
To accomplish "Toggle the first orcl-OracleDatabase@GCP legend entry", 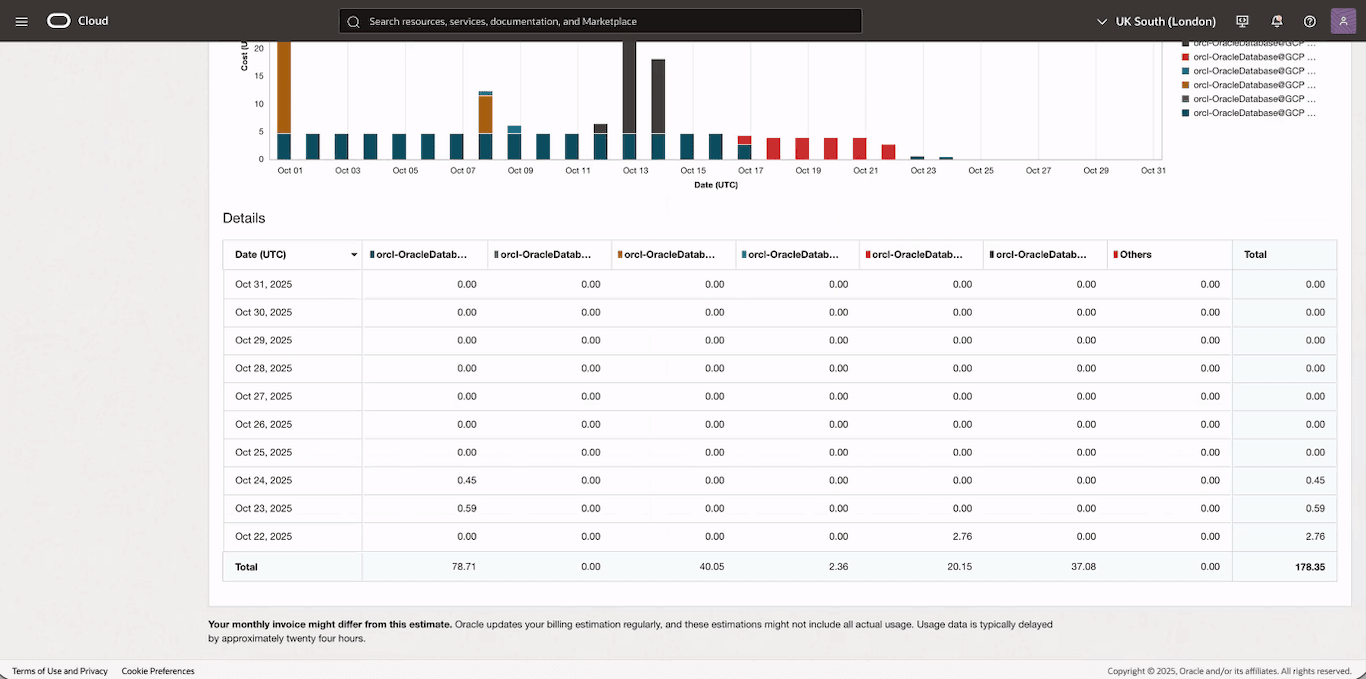I will click(x=1250, y=43).
